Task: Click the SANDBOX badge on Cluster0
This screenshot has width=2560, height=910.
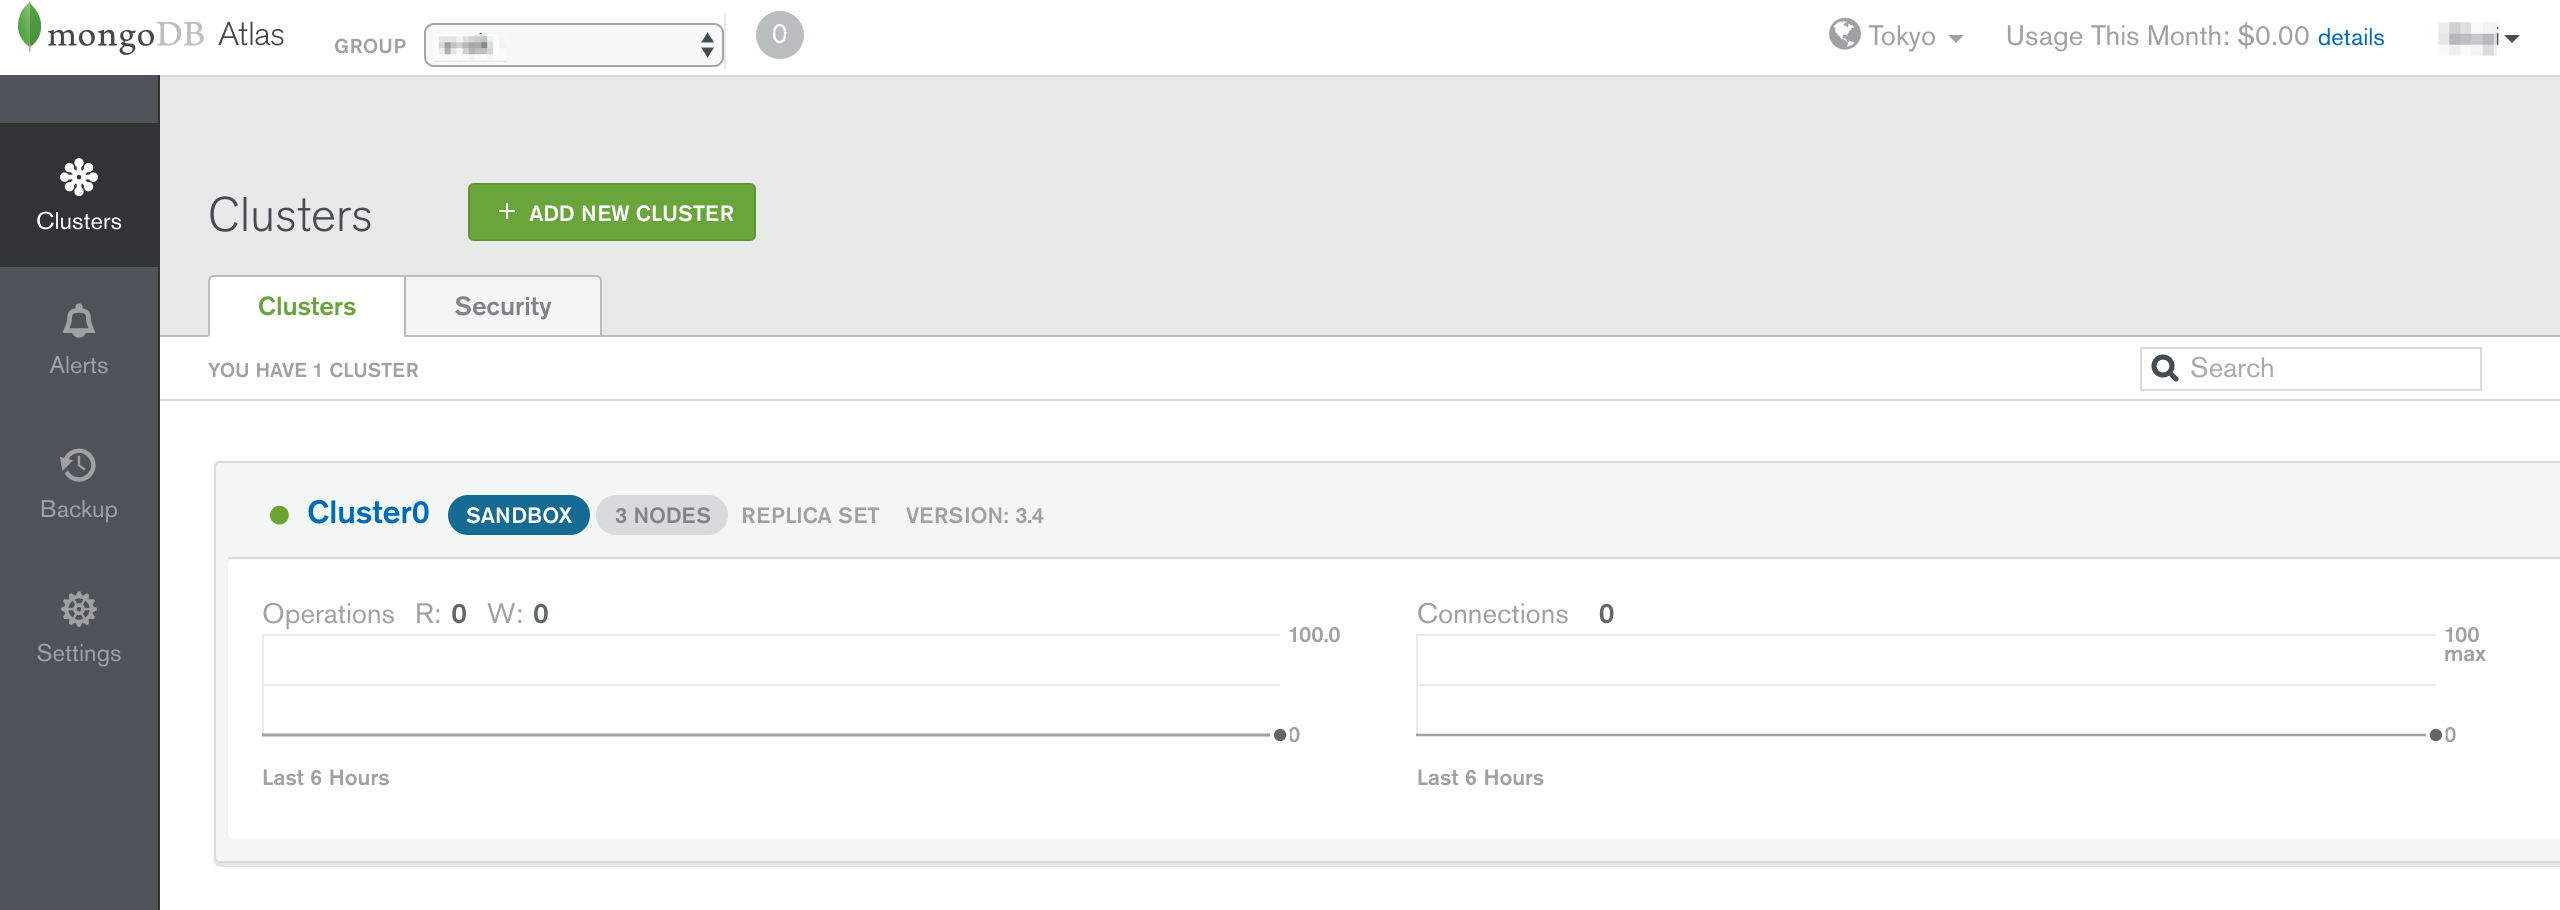Action: point(518,515)
